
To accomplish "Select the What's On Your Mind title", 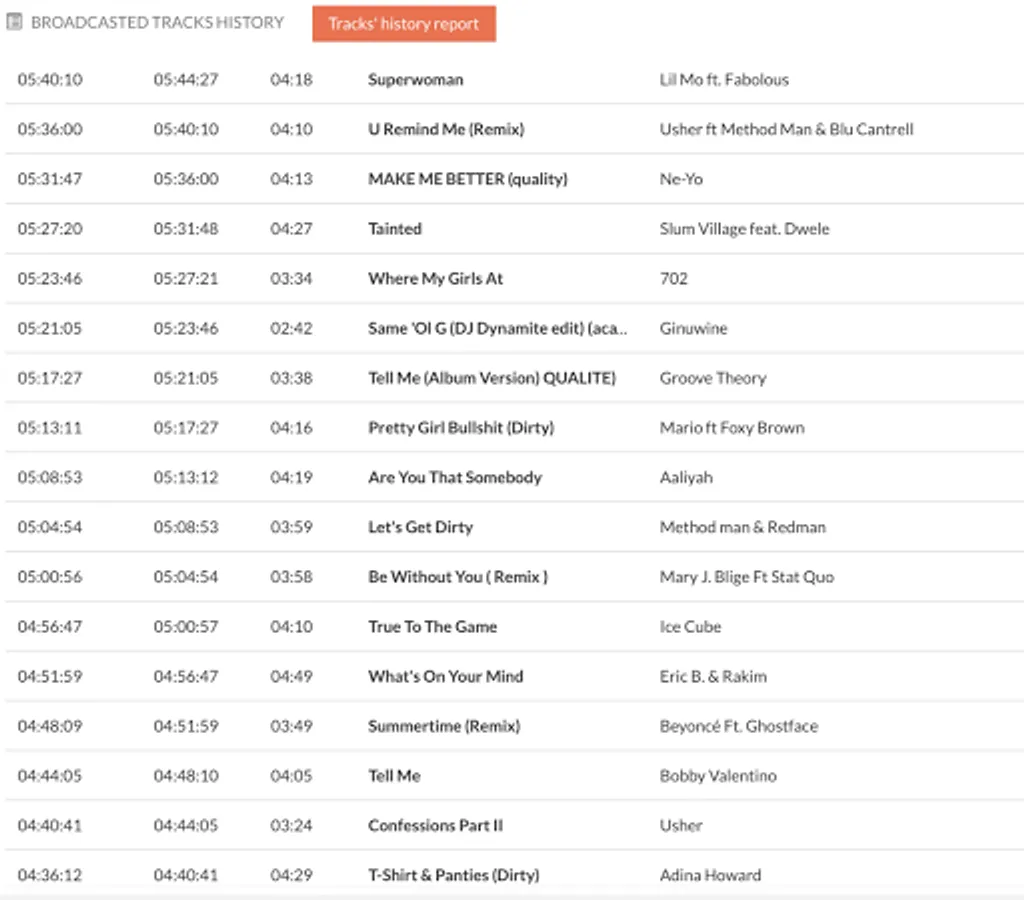I will (x=445, y=677).
